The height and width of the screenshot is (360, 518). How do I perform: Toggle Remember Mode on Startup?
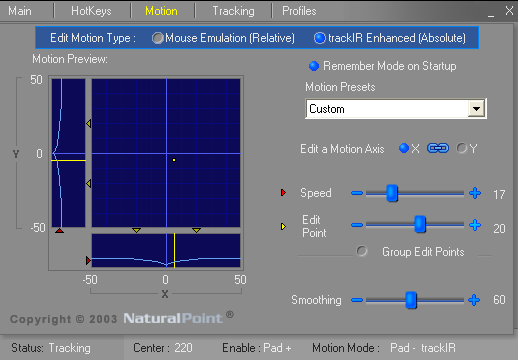(314, 66)
